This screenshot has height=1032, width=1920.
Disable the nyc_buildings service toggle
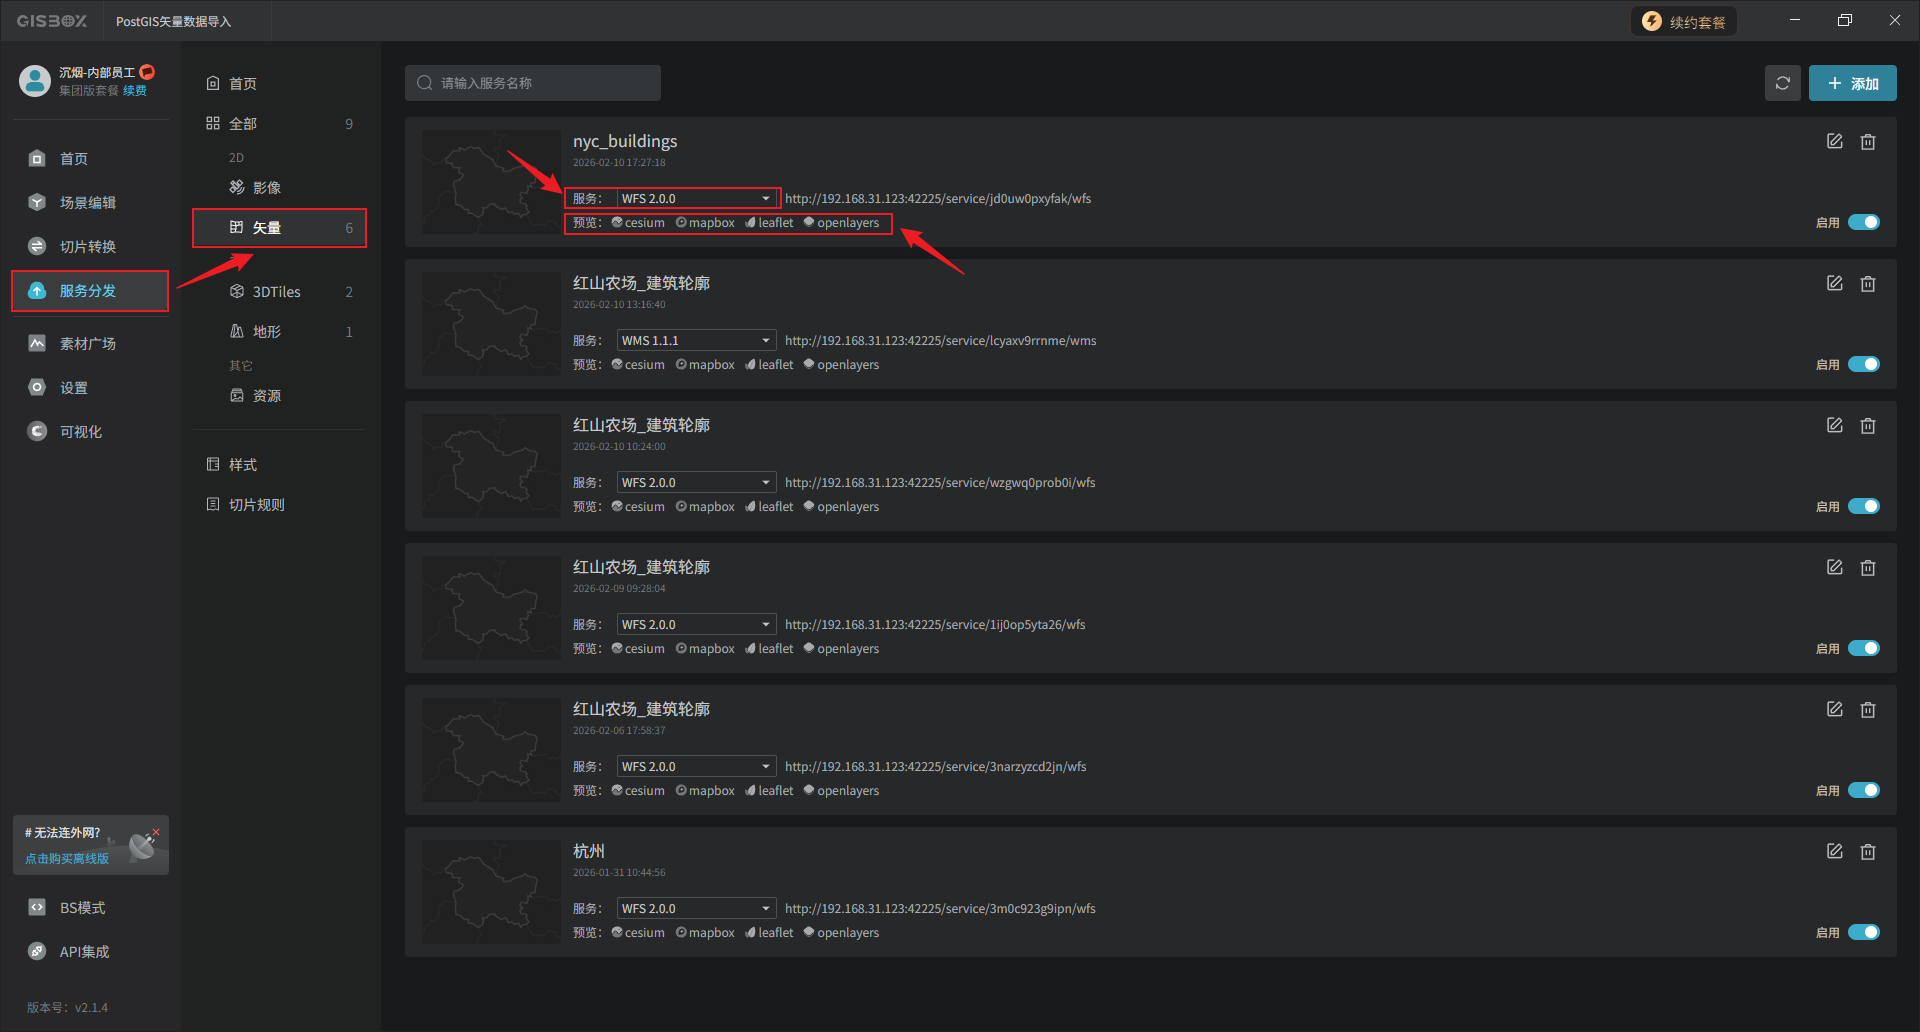point(1863,223)
